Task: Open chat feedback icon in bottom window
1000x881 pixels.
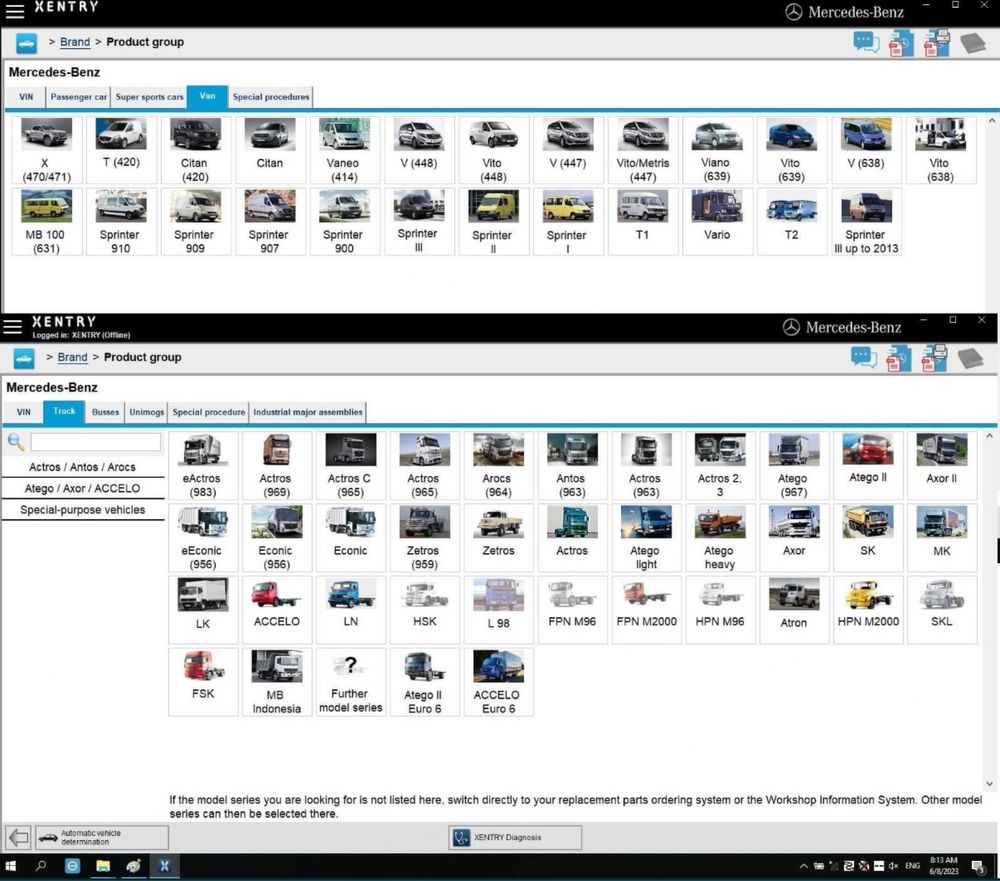Action: pos(864,358)
